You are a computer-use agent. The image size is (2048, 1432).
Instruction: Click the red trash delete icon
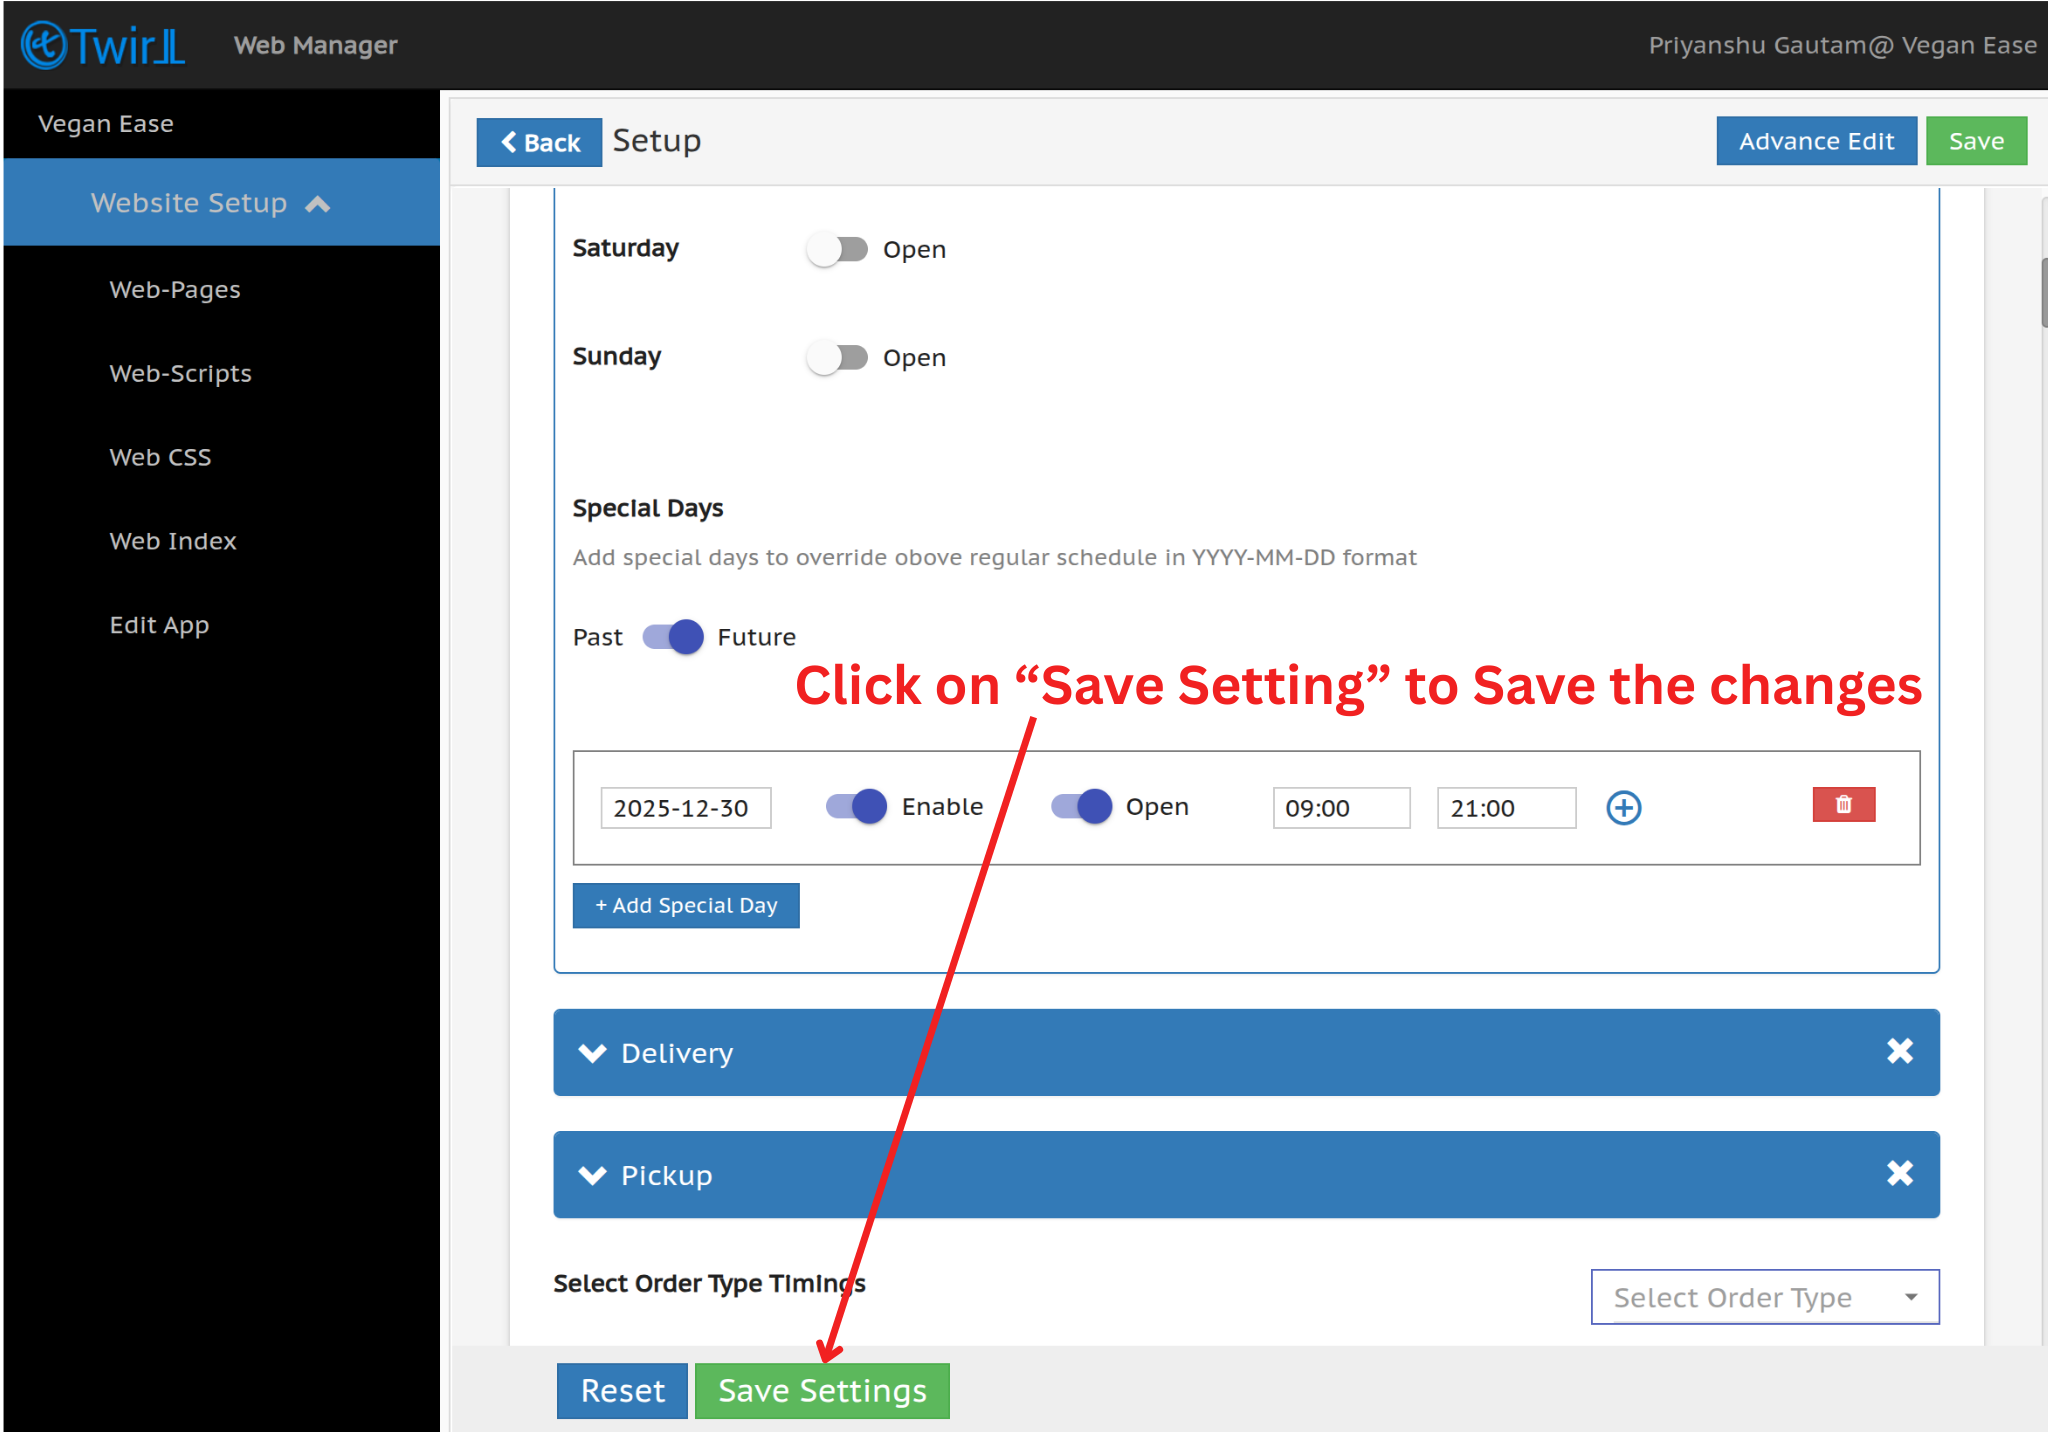click(1843, 805)
